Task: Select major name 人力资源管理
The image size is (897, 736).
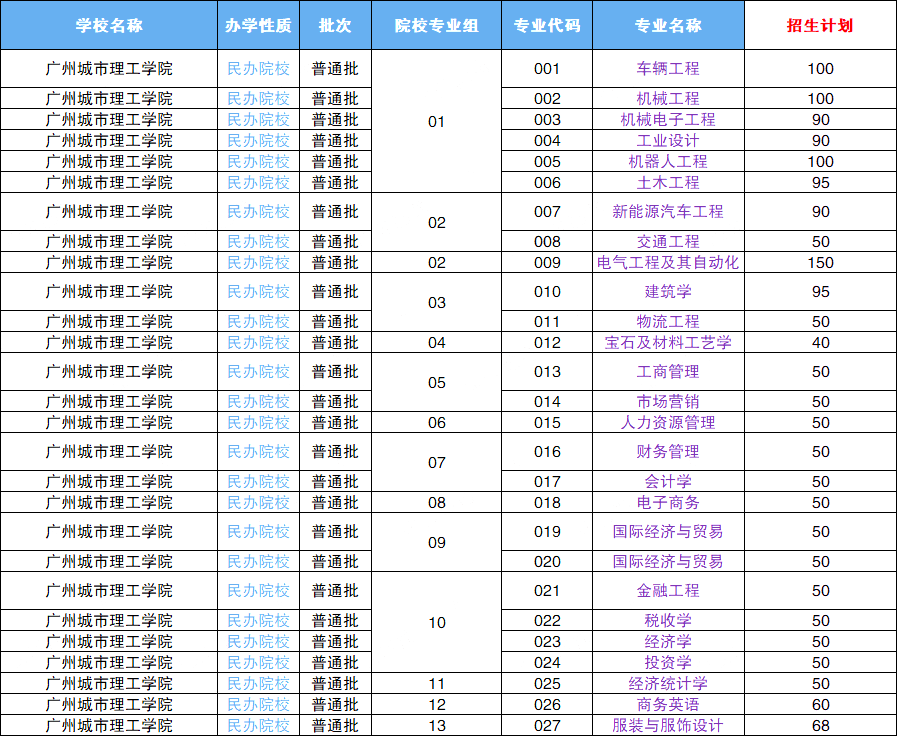Action: 668,423
